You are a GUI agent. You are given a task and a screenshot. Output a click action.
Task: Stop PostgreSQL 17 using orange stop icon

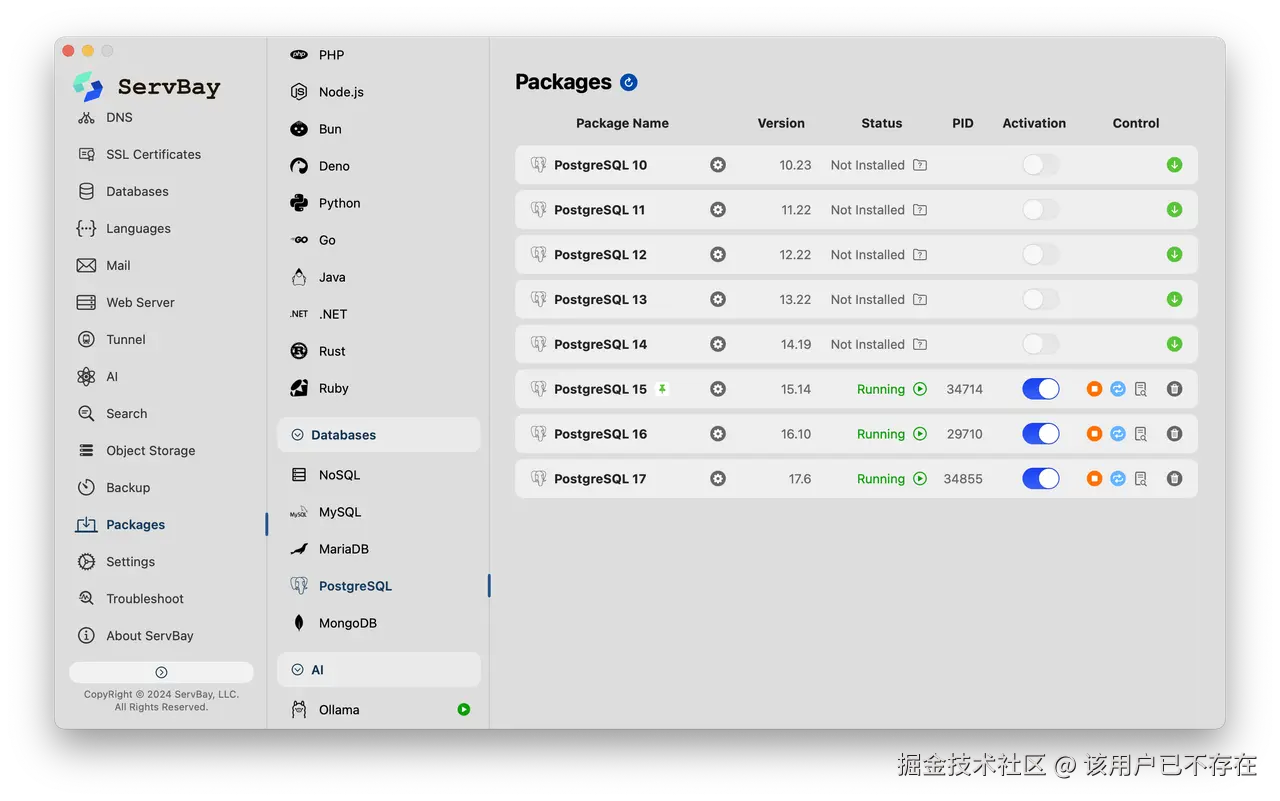(x=1094, y=479)
